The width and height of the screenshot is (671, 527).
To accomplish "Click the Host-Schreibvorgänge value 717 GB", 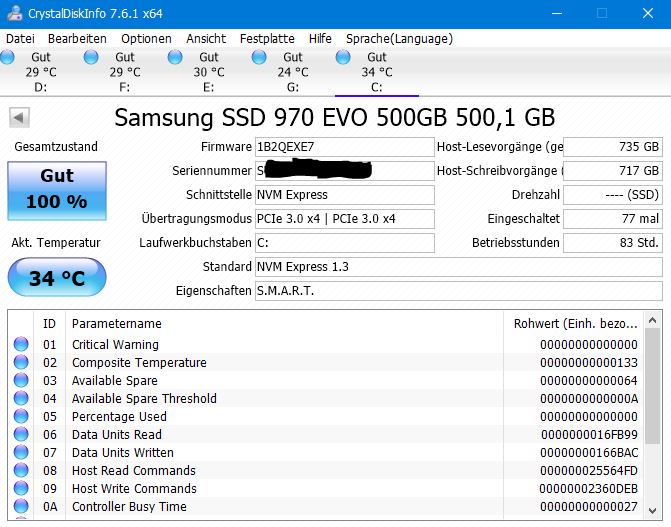I will pyautogui.click(x=613, y=171).
